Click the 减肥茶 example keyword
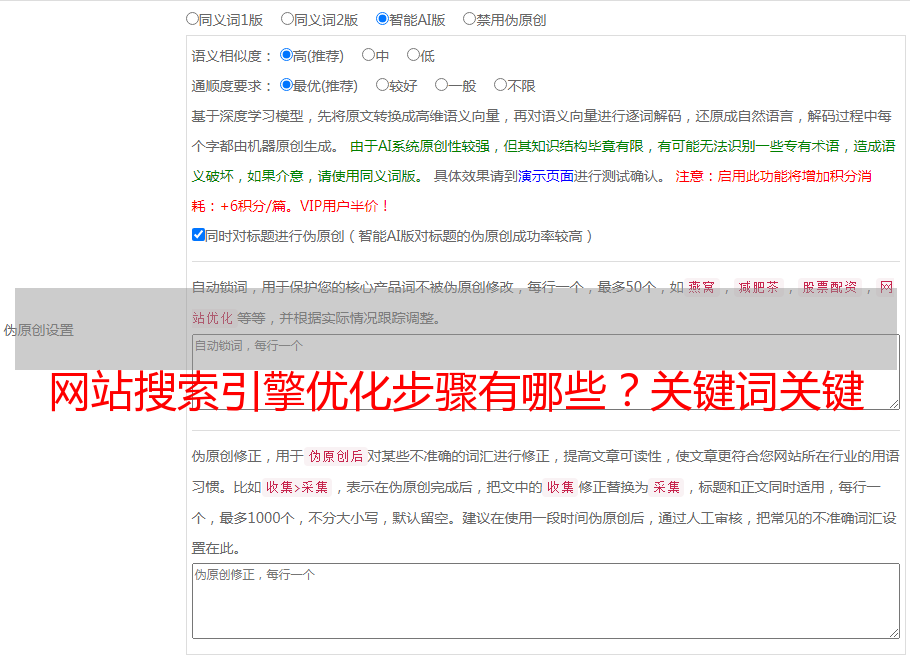Image resolution: width=911 pixels, height=658 pixels. 759,287
